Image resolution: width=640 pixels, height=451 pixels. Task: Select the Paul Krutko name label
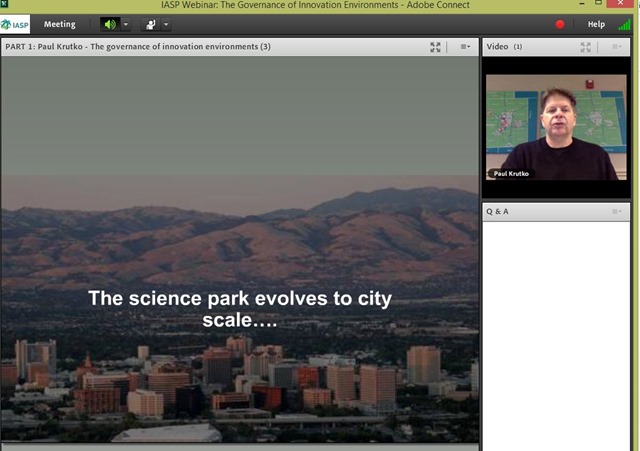tap(511, 174)
